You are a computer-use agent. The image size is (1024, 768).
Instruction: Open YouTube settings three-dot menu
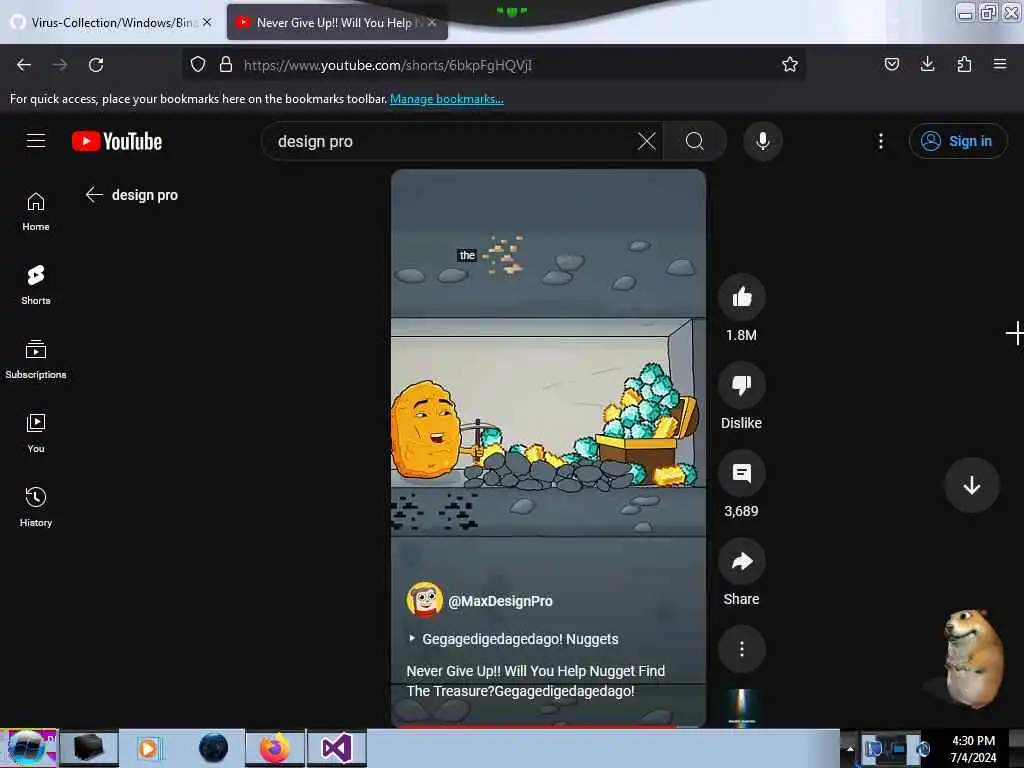[x=880, y=141]
